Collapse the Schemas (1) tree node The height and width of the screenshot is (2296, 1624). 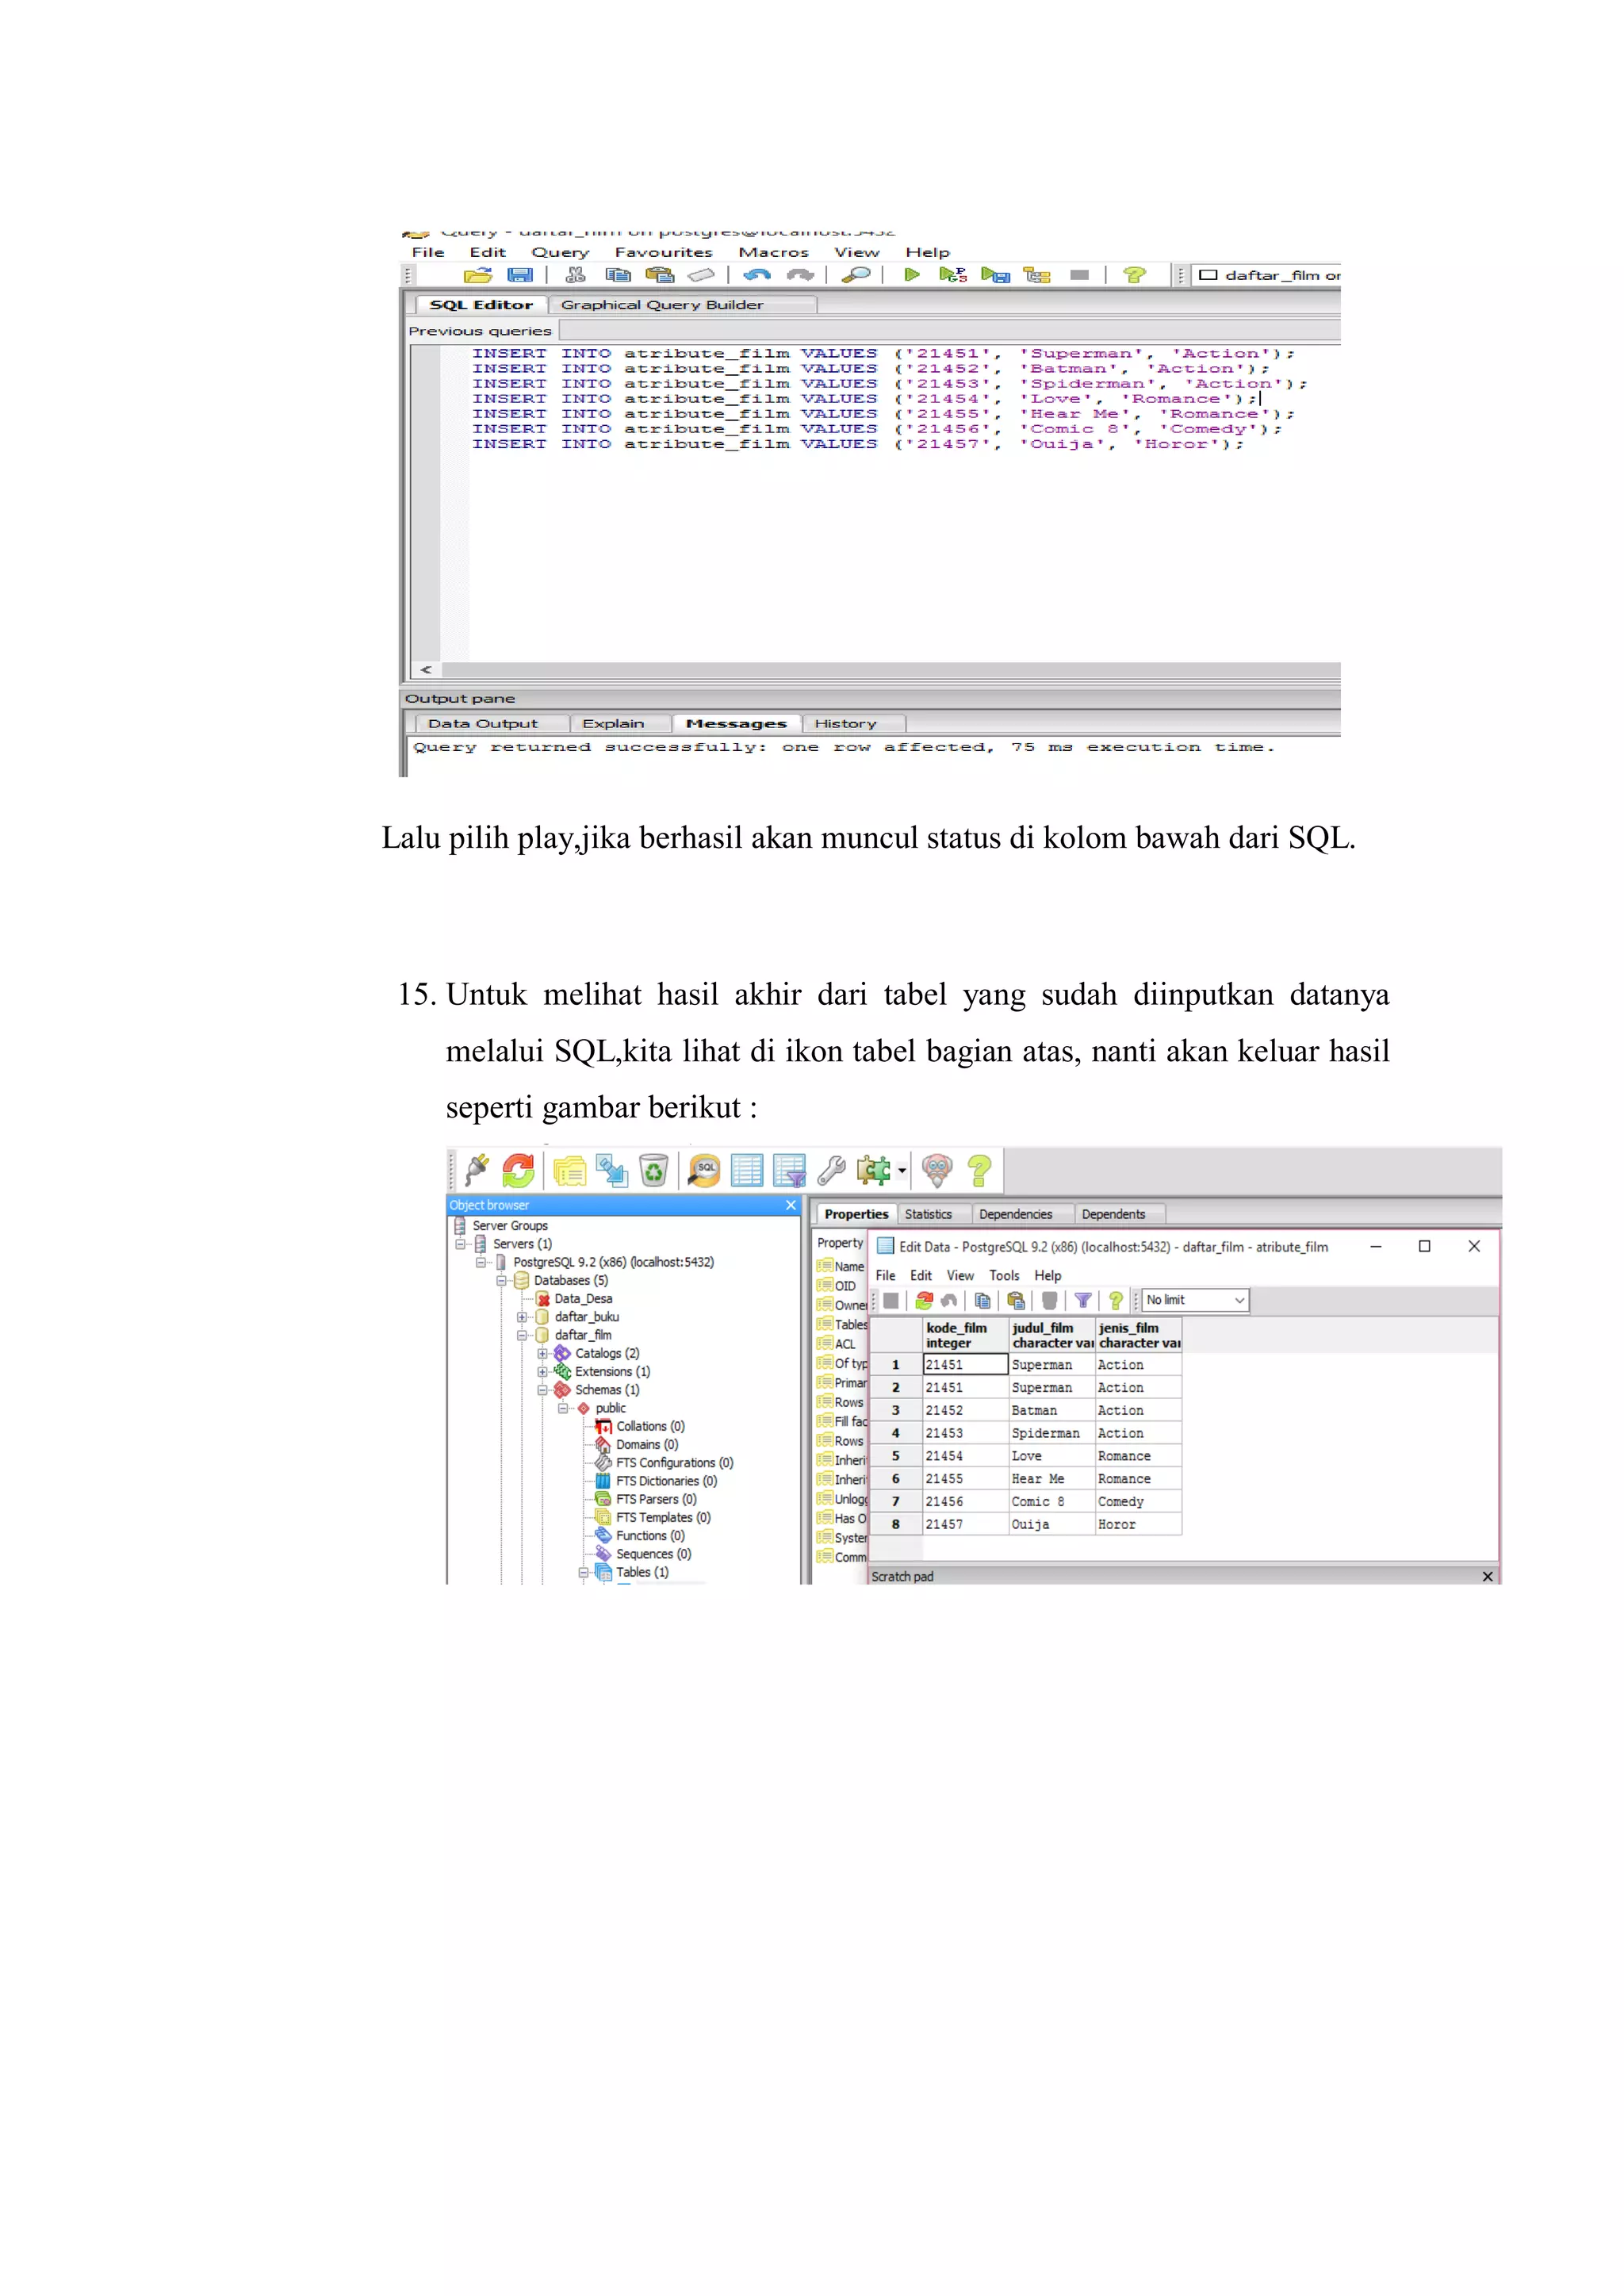click(x=542, y=1390)
